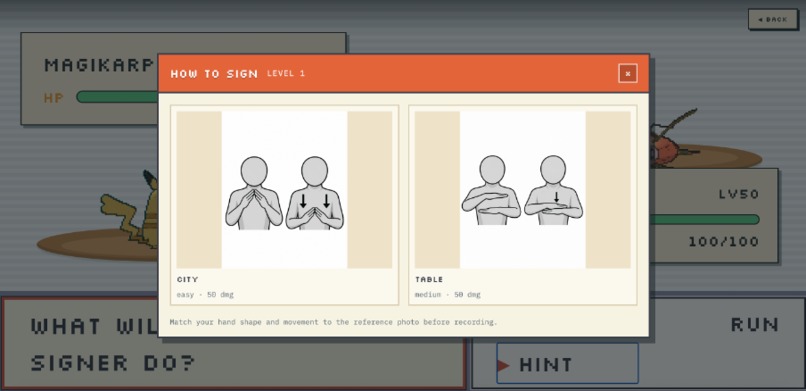Click the match hand shape instruction text

[x=333, y=322]
